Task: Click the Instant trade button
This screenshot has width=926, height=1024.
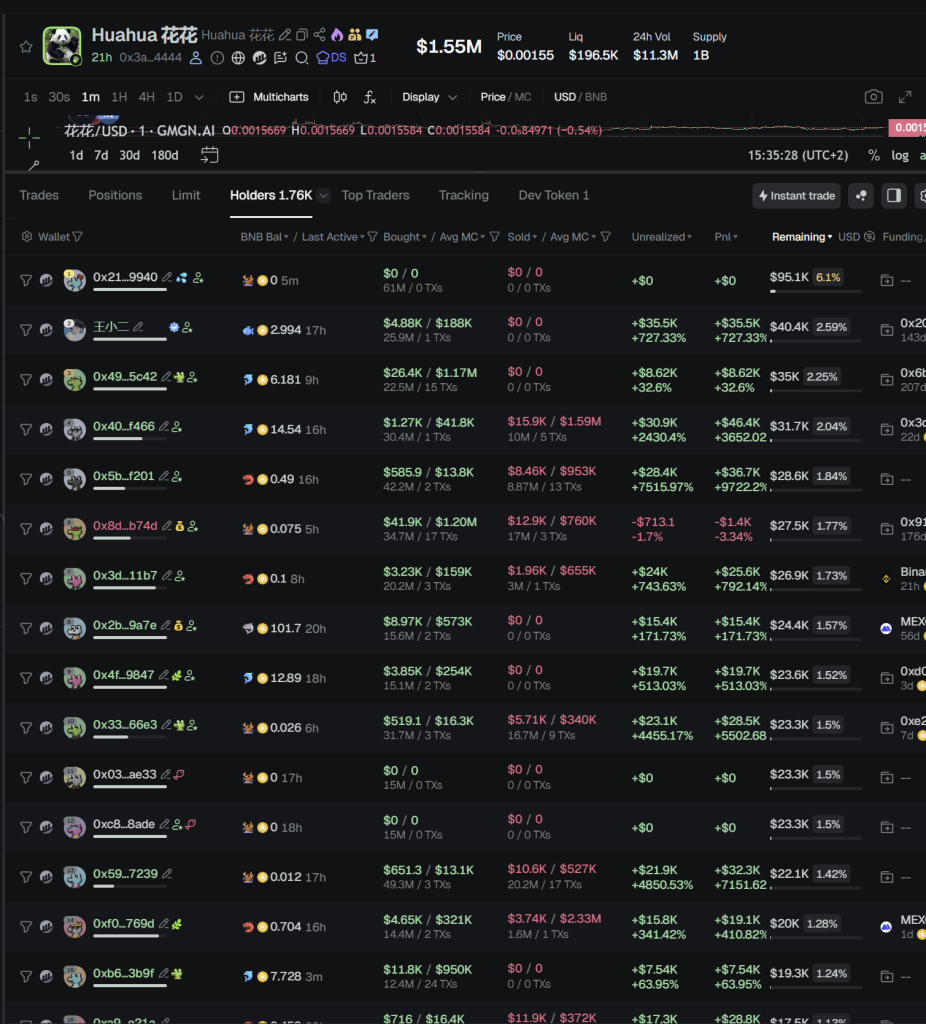Action: pyautogui.click(x=797, y=196)
